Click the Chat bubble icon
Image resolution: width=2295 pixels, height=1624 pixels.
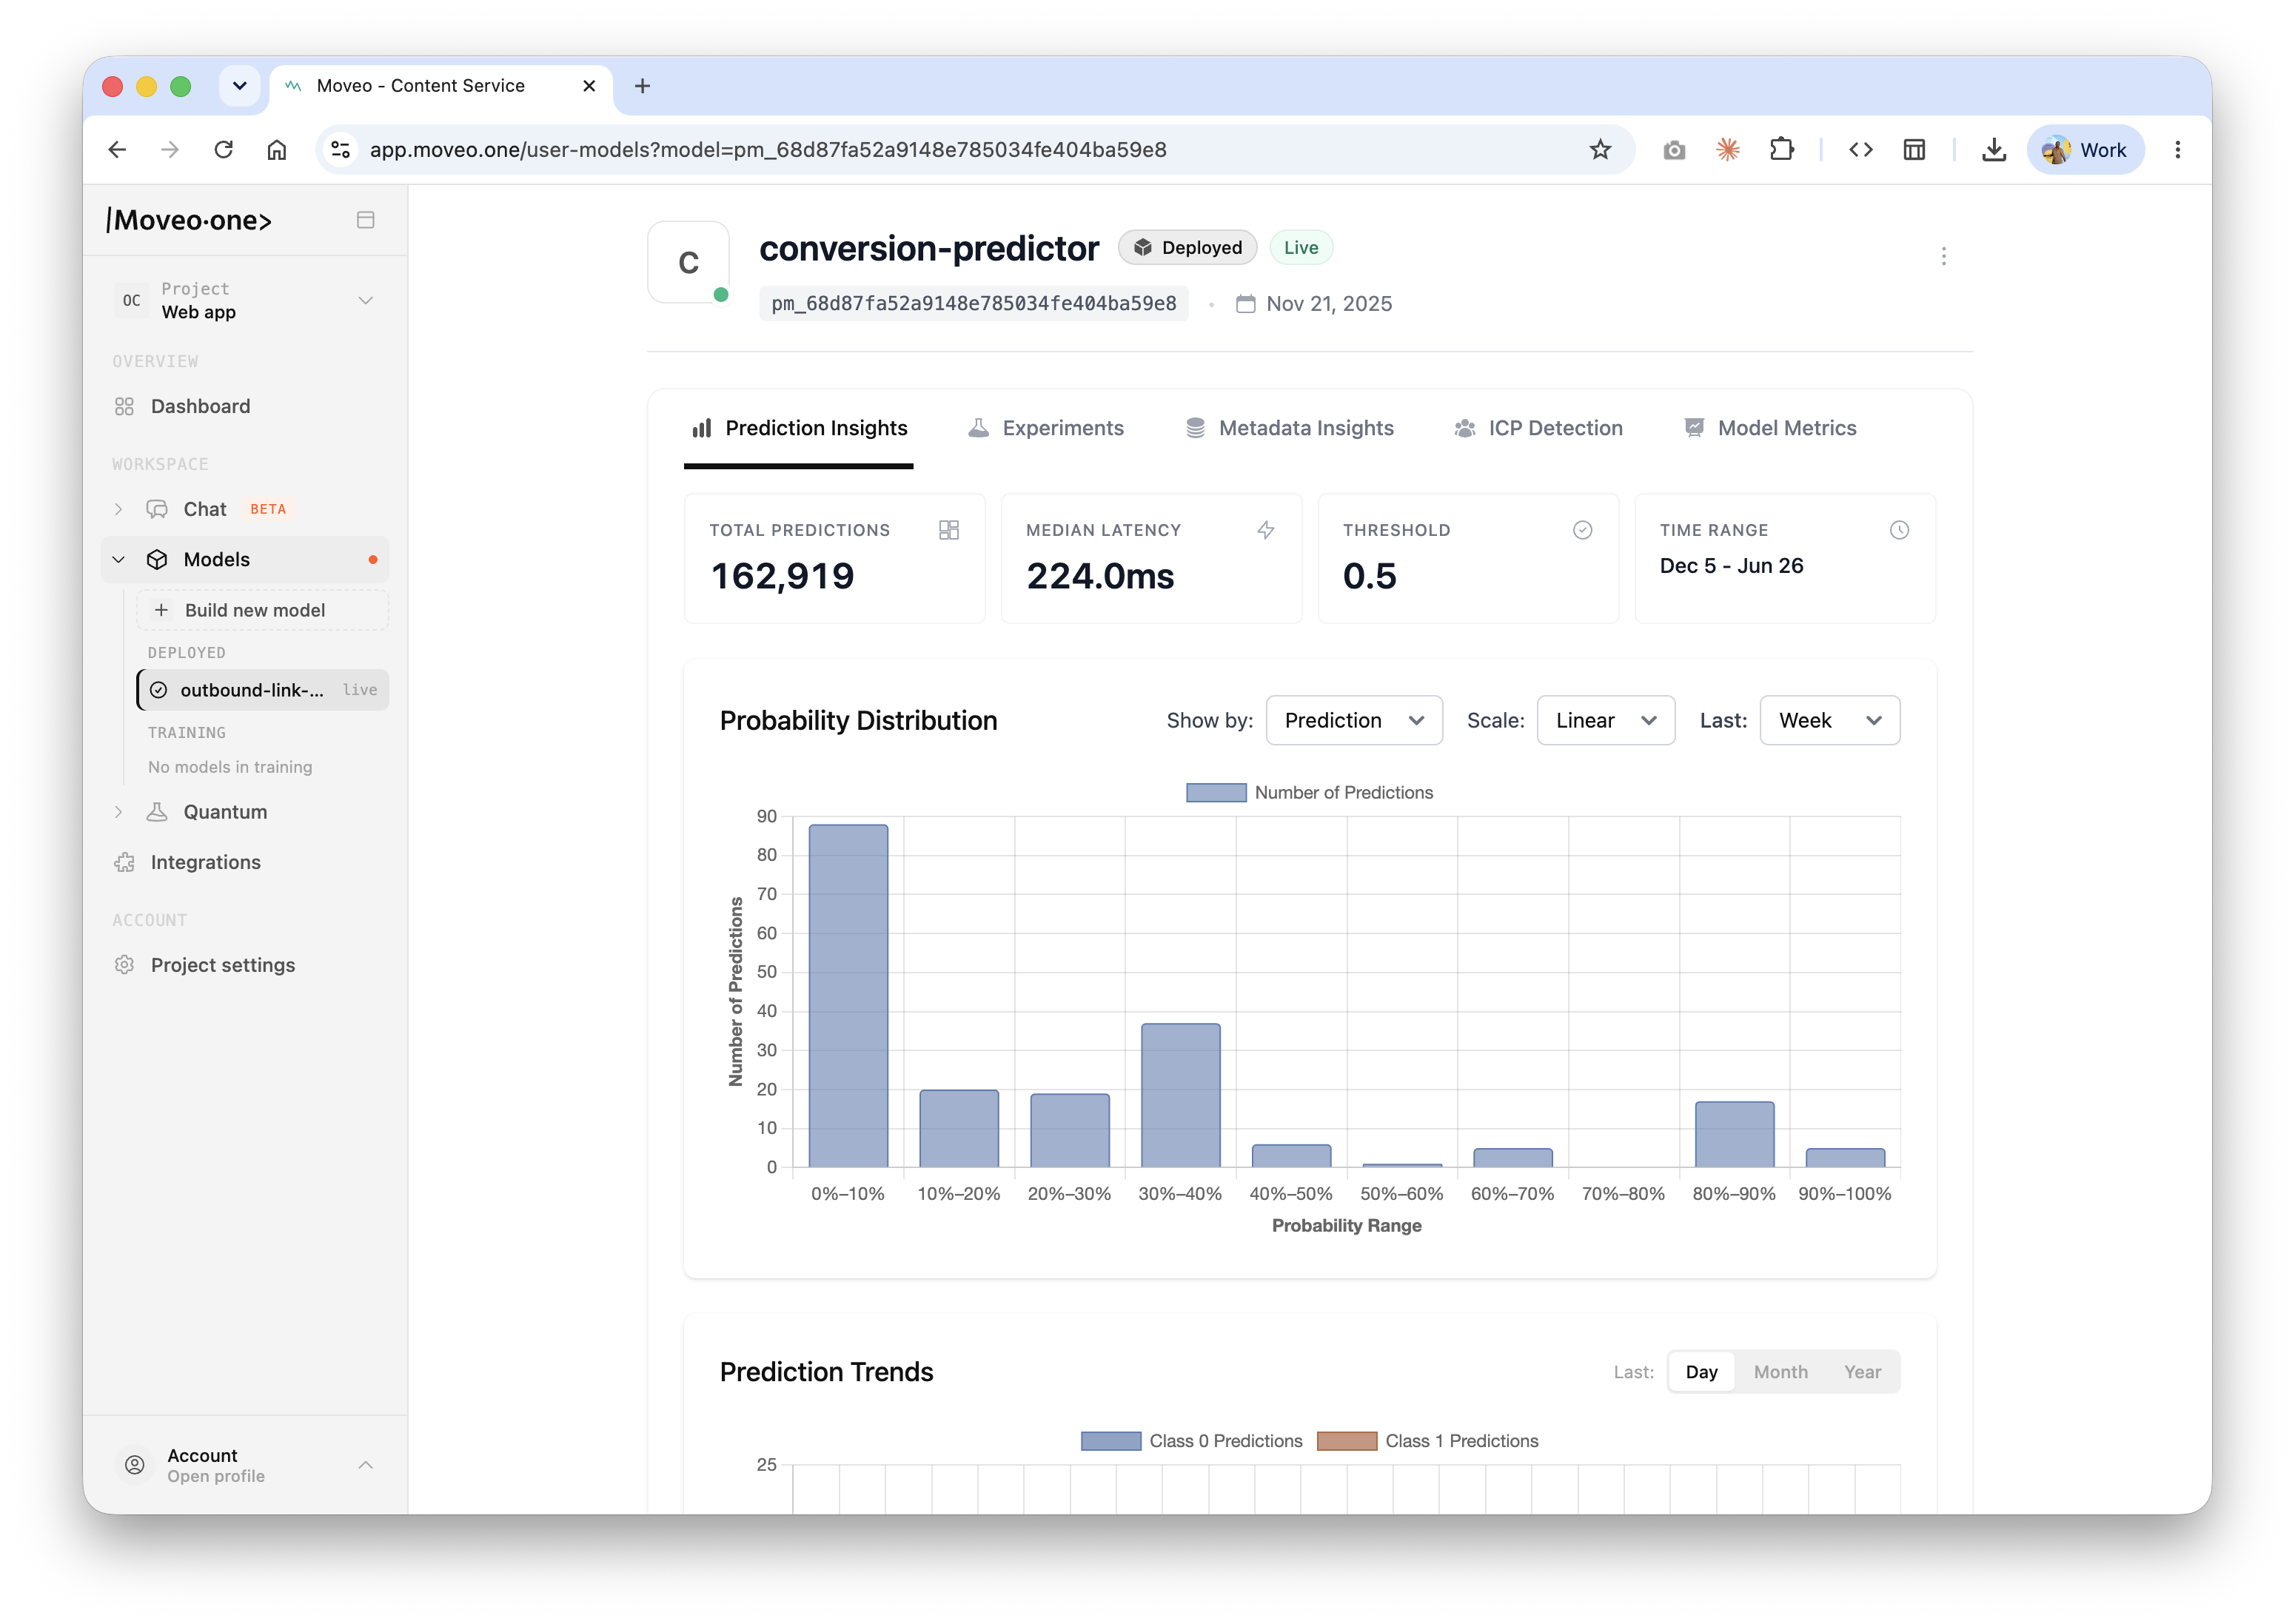click(157, 509)
